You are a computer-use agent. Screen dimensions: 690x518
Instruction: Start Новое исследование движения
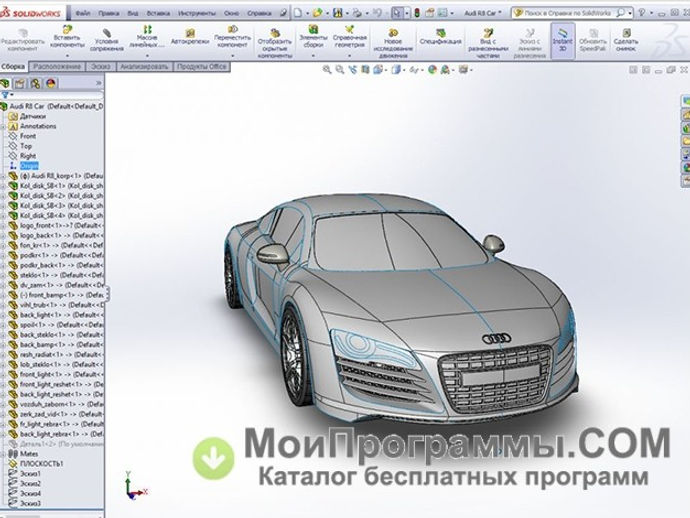point(393,43)
